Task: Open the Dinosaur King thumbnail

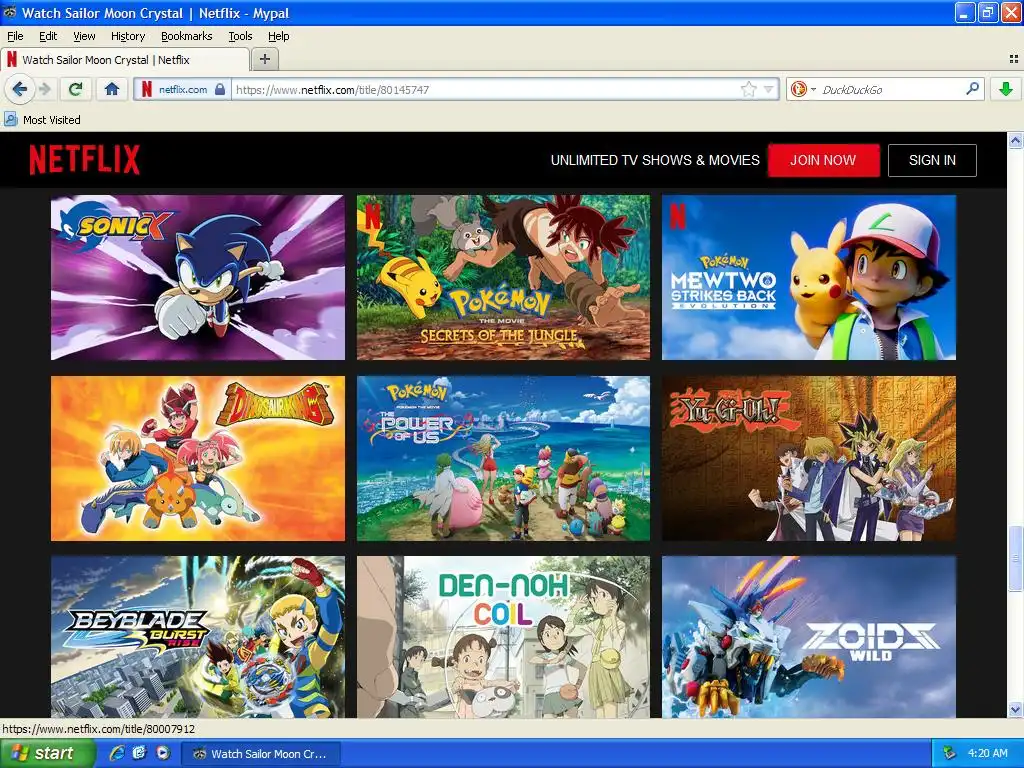Action: pos(198,458)
